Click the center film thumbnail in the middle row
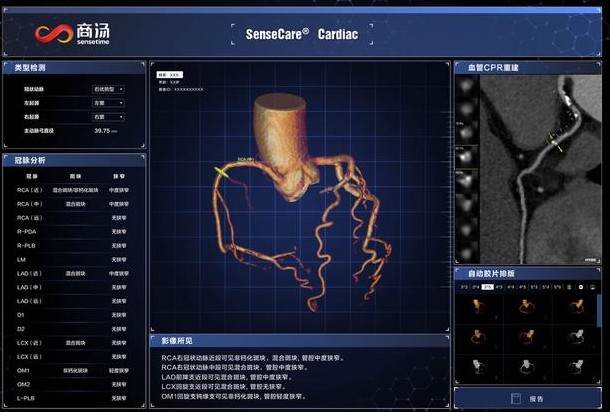 tap(527, 337)
